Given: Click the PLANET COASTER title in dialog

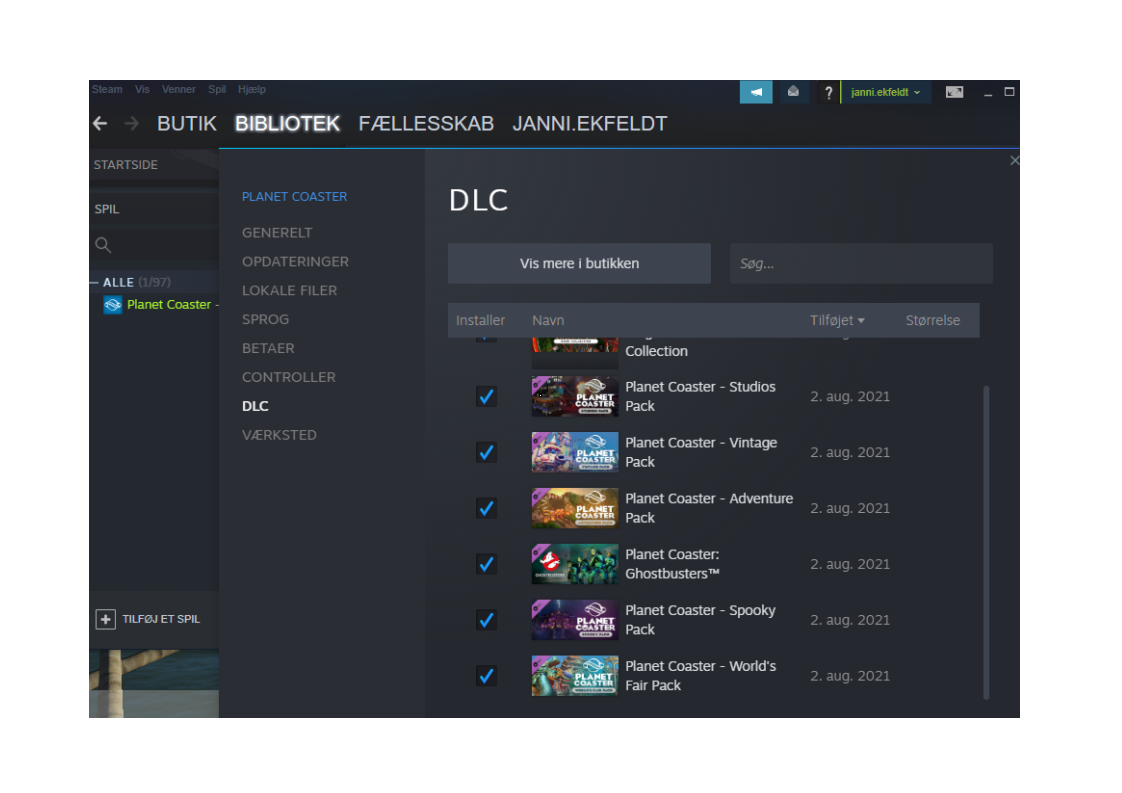Looking at the screenshot, I should (294, 197).
